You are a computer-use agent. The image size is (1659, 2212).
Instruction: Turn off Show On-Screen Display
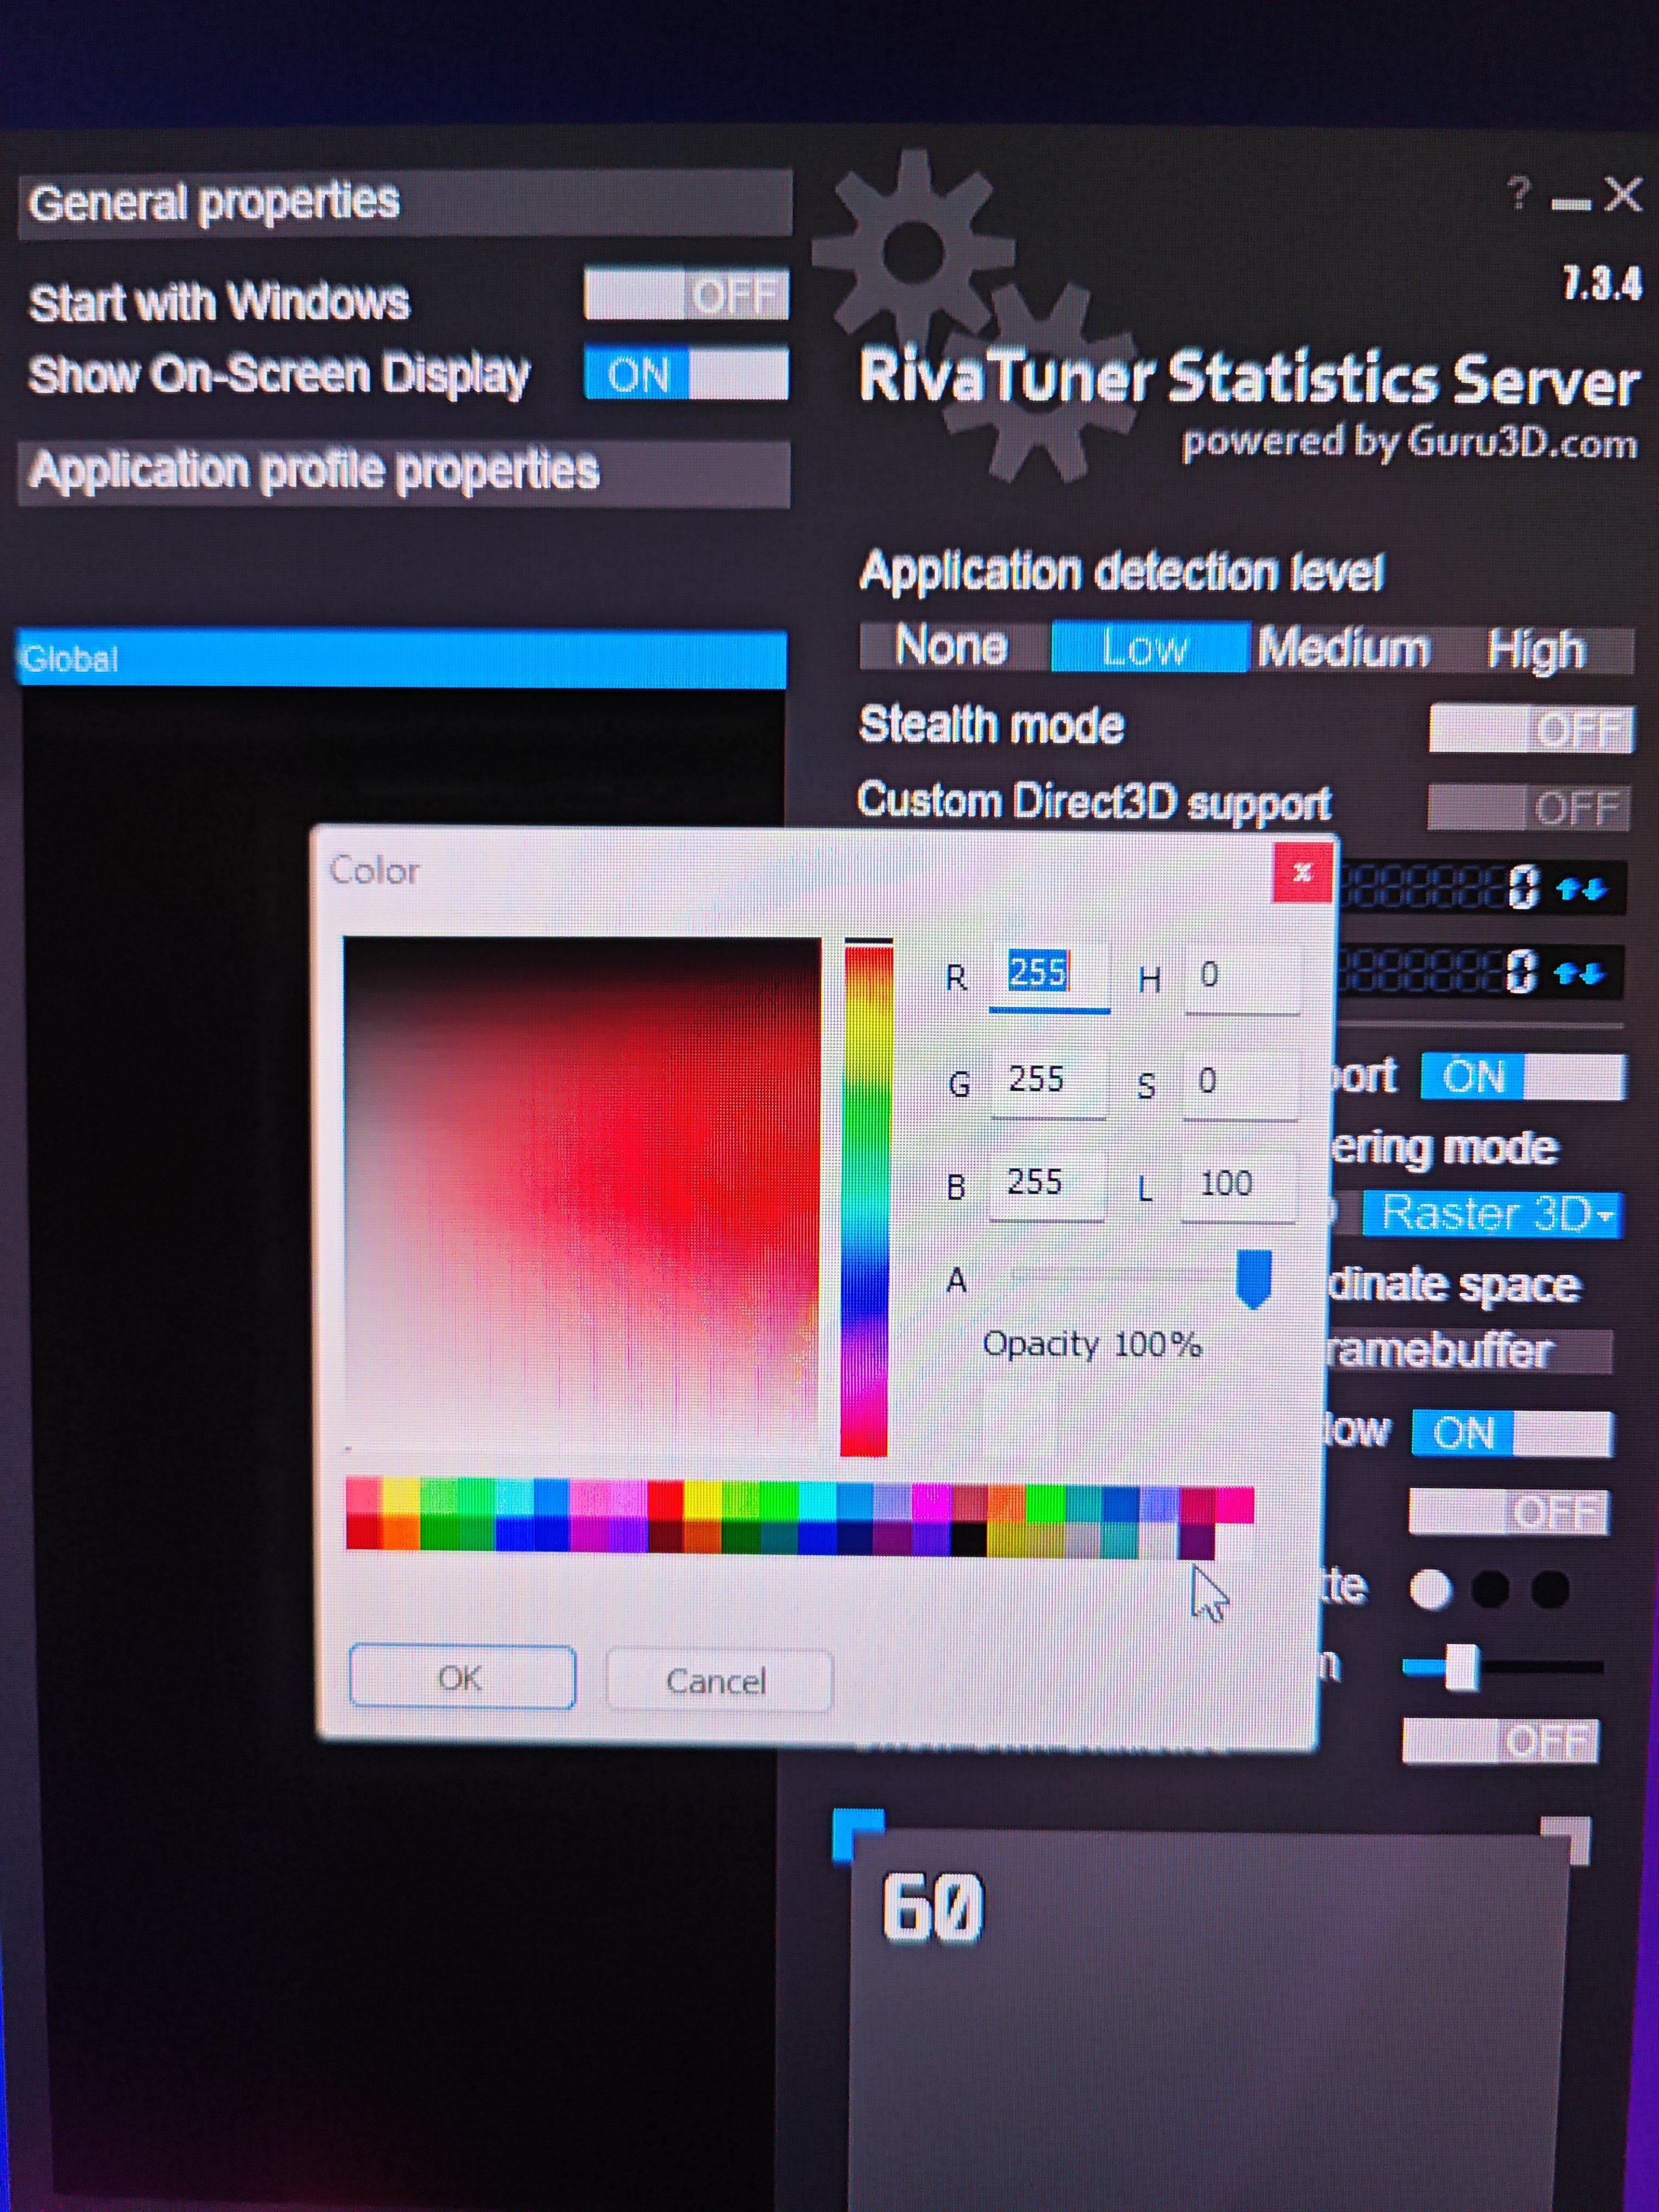pos(686,374)
